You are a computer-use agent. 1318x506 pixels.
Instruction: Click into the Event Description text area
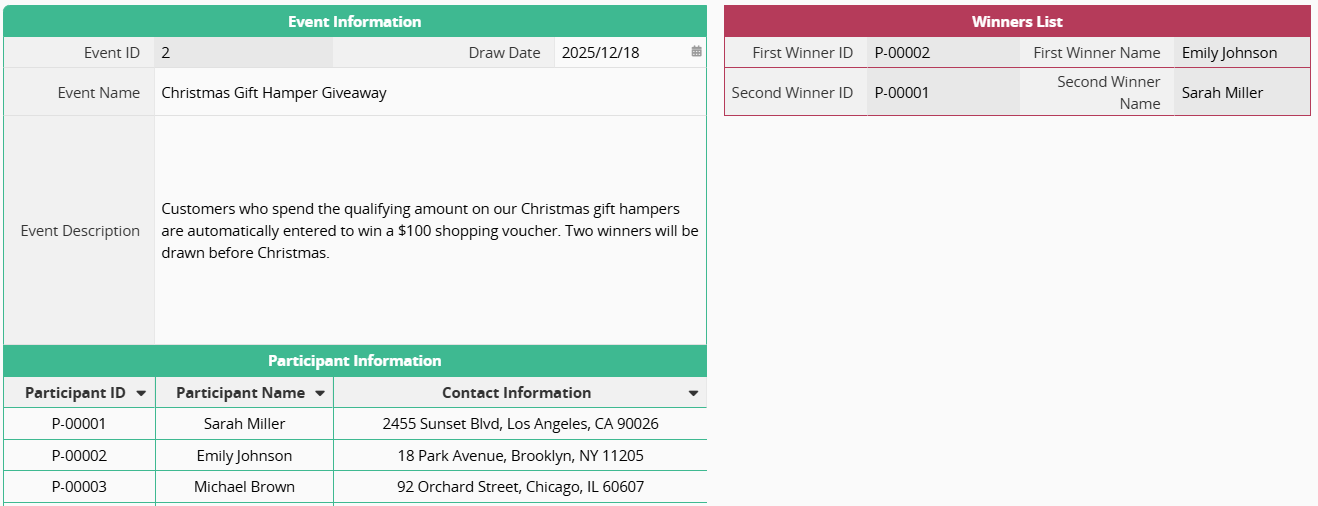coord(430,231)
